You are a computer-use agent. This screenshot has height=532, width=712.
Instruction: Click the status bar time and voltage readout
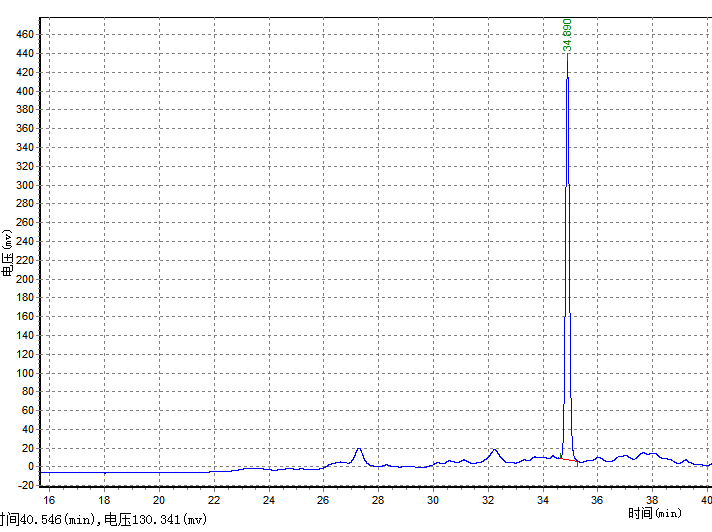(x=103, y=520)
